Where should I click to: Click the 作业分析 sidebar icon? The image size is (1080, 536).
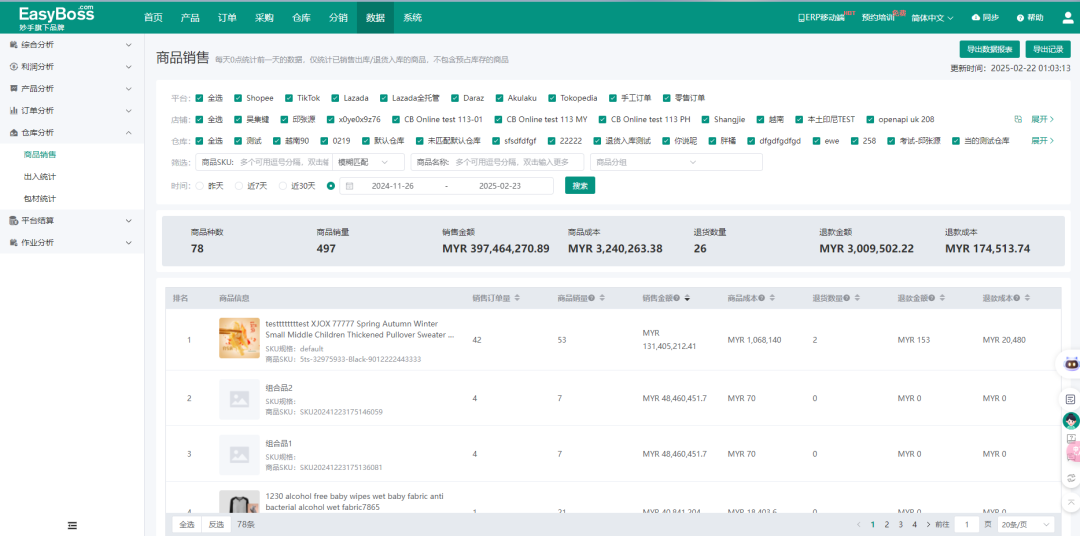(x=14, y=243)
